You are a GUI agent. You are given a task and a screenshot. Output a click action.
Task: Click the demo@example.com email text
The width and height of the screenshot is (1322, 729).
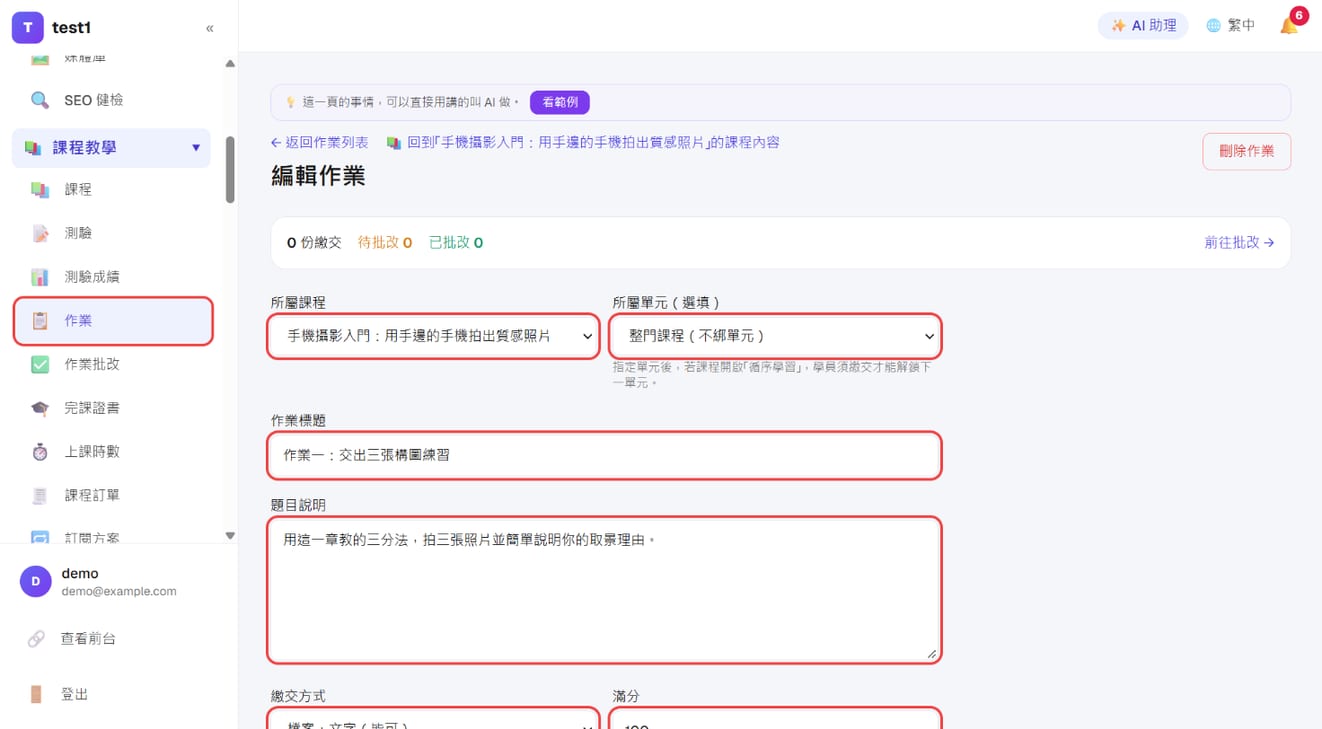119,591
